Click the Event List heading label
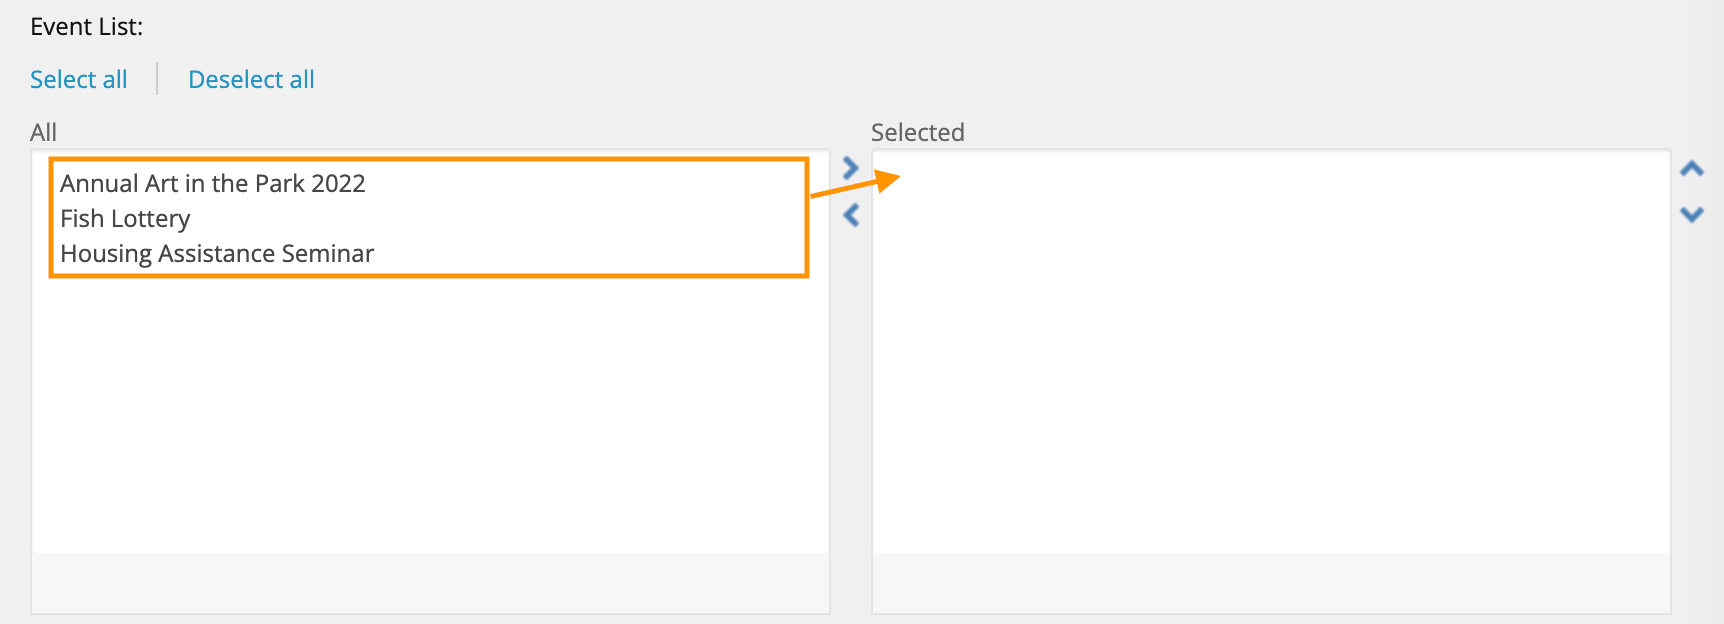Viewport: 1724px width, 624px height. tap(87, 27)
